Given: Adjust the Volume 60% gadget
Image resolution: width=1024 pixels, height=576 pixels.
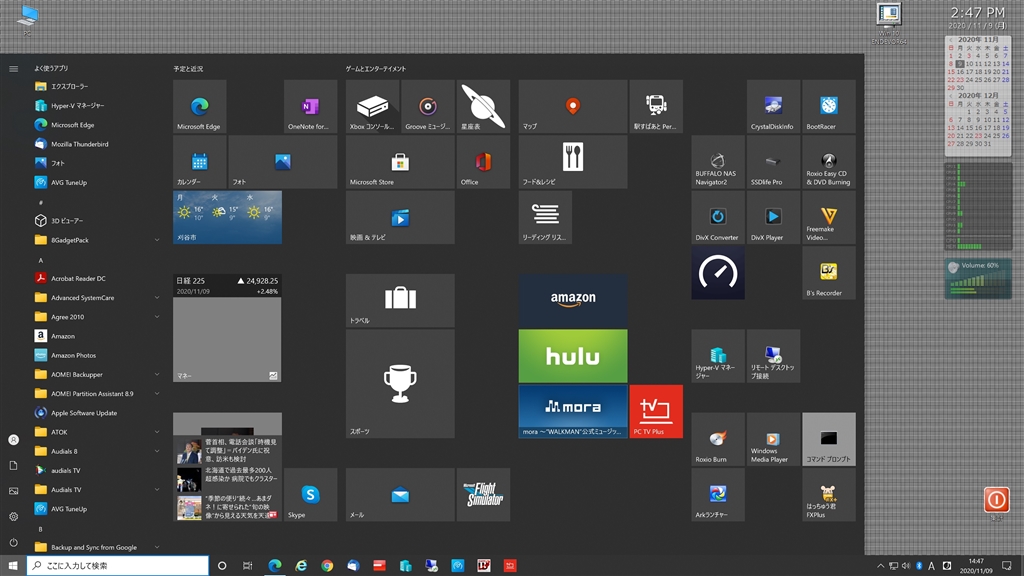Looking at the screenshot, I should click(978, 279).
